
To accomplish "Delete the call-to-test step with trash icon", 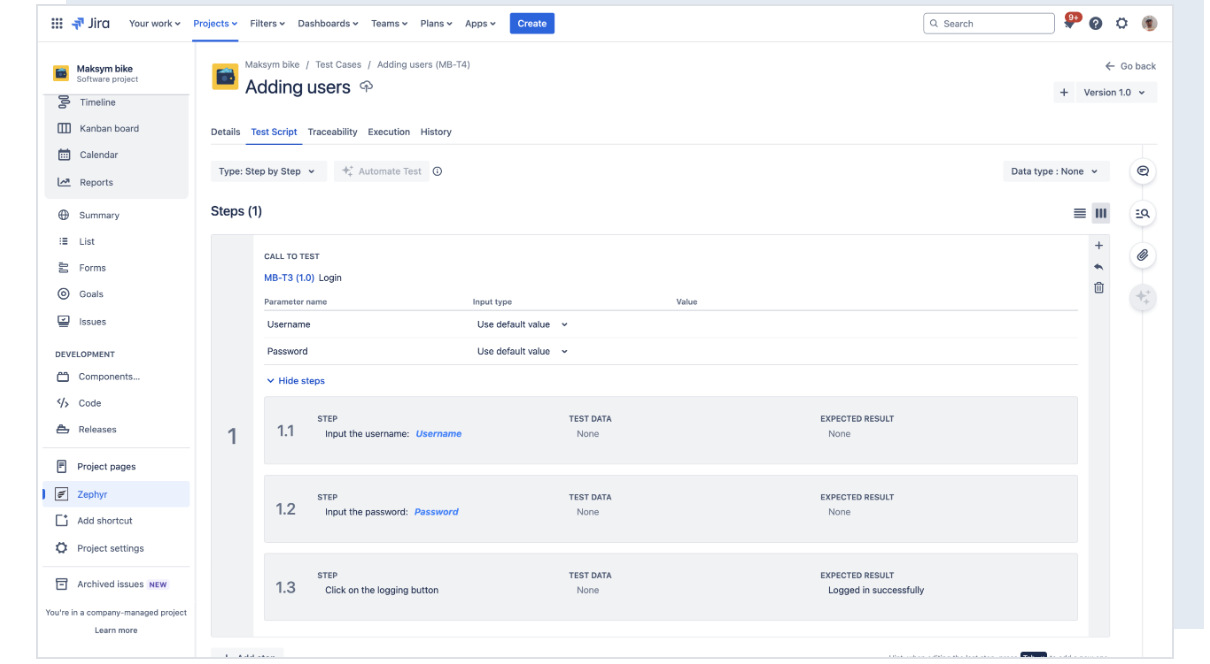I will (1098, 287).
